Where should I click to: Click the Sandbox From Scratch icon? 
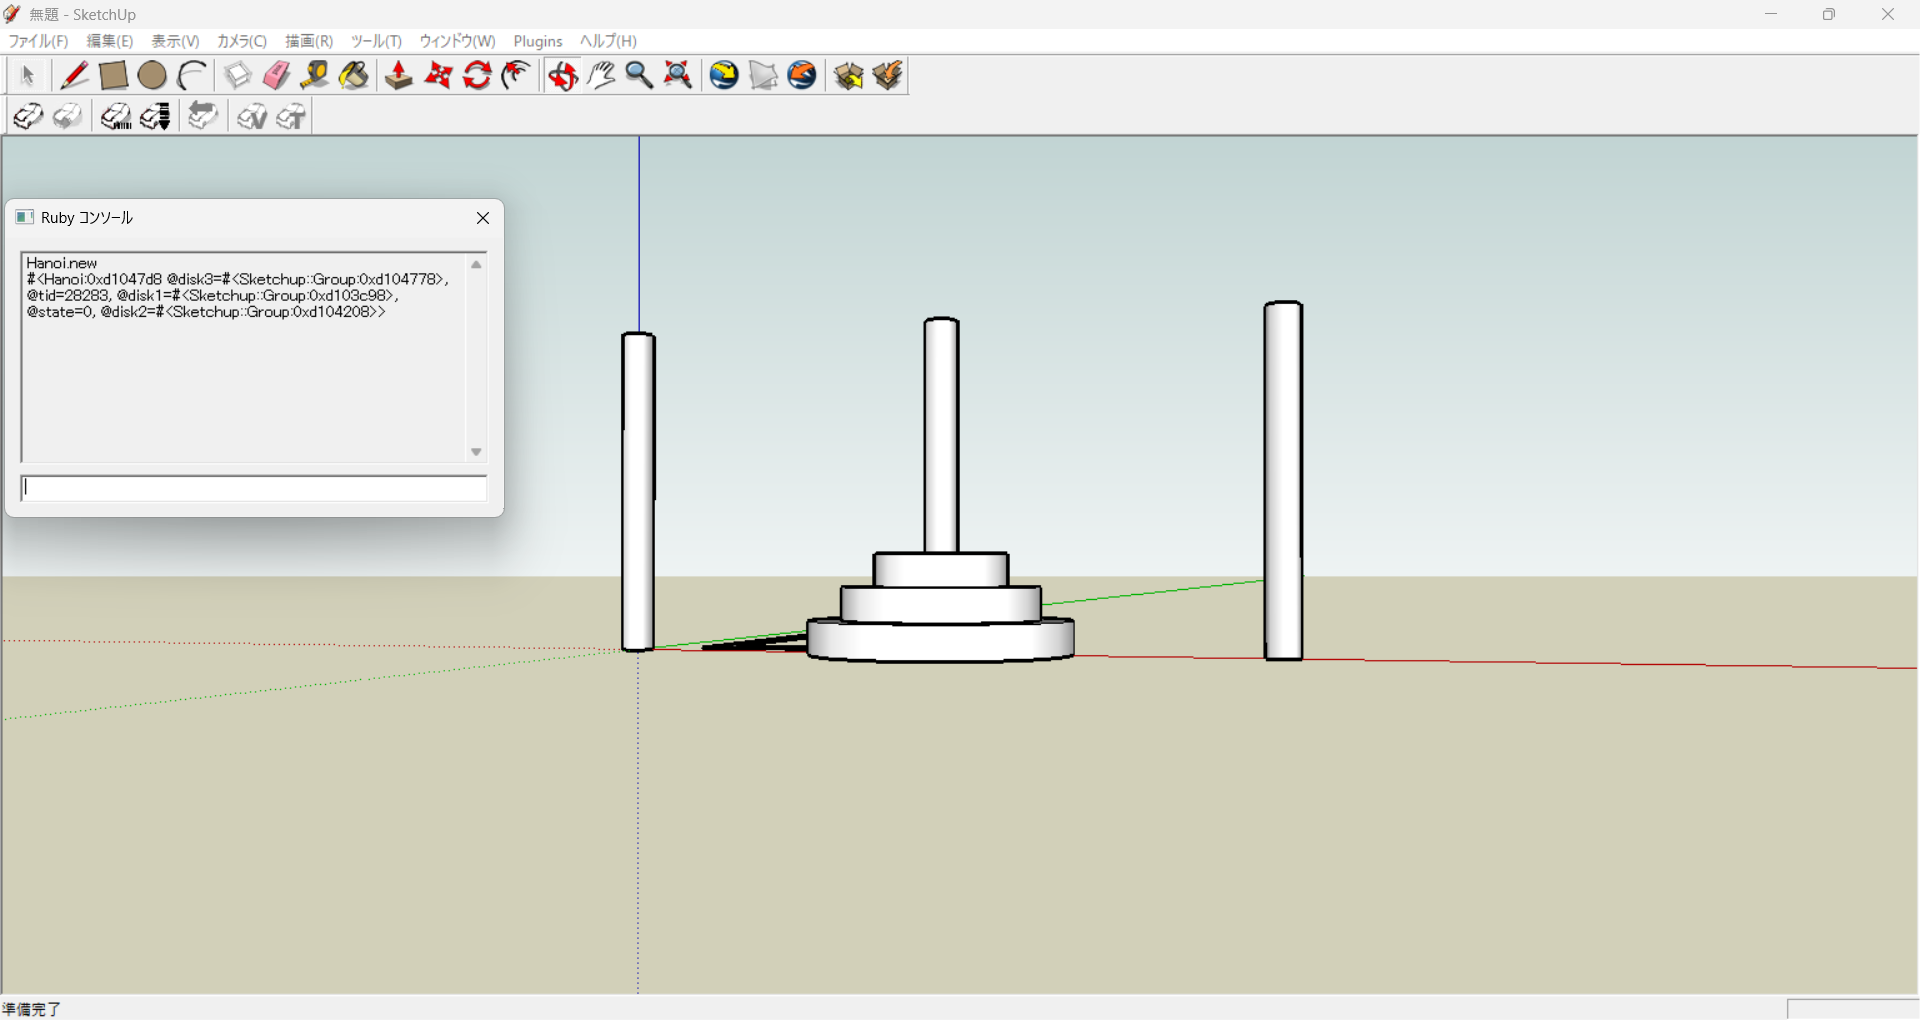(67, 117)
